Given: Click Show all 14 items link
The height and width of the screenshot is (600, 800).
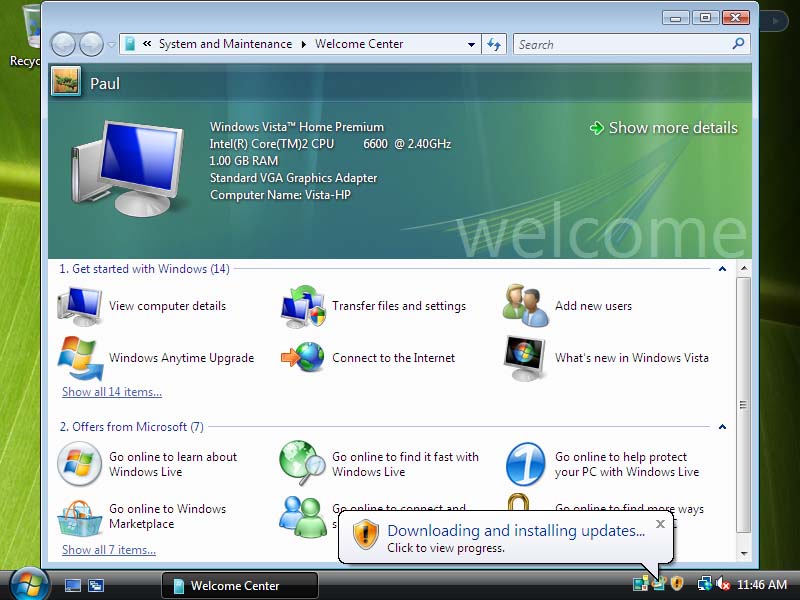Looking at the screenshot, I should [x=112, y=392].
